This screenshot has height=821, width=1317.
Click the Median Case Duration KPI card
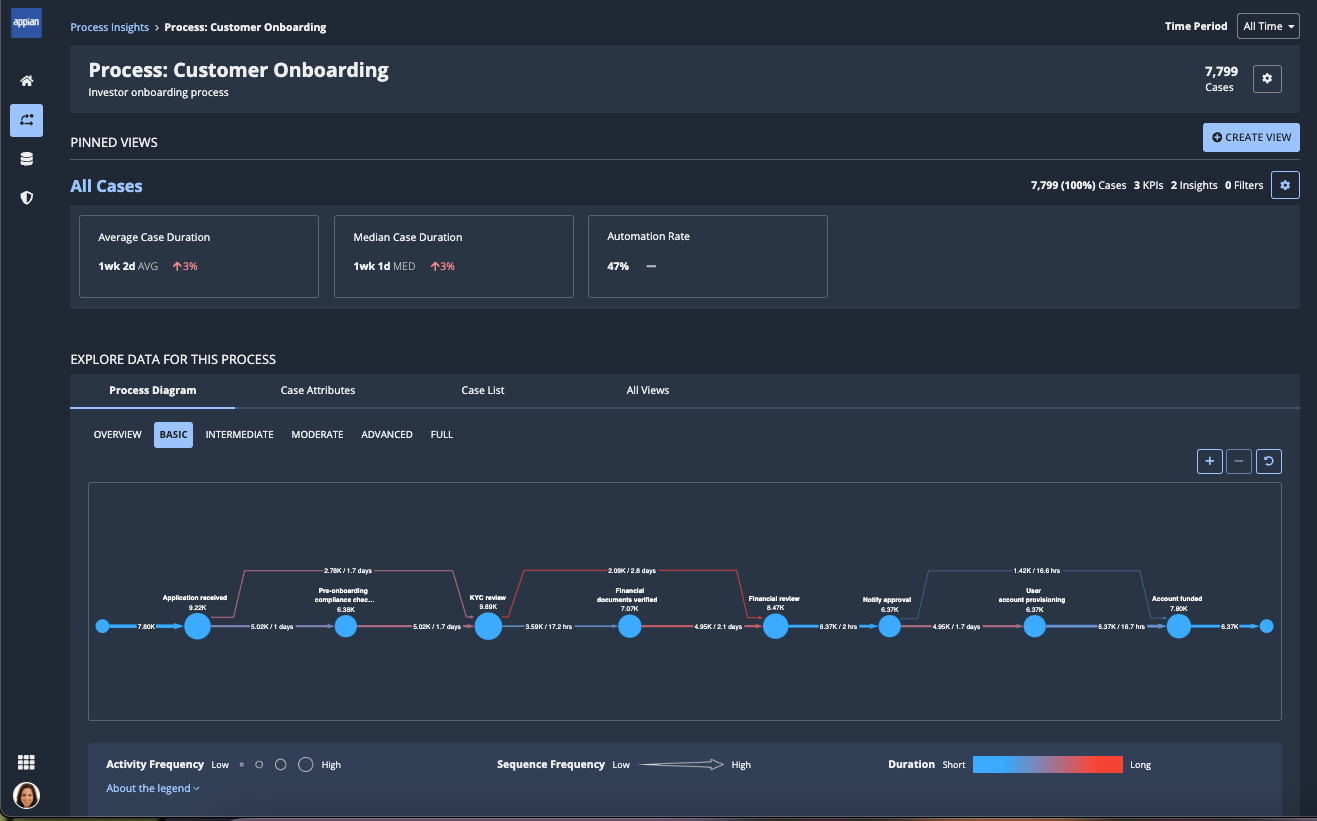pyautogui.click(x=454, y=256)
